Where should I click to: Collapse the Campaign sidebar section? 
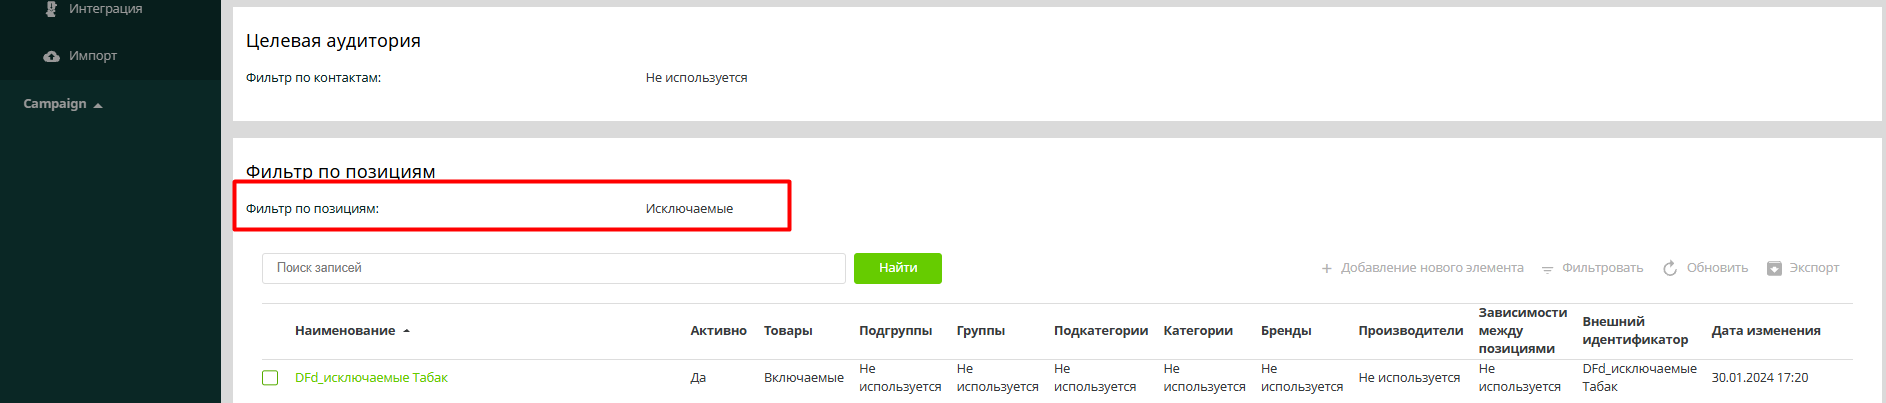tap(98, 105)
